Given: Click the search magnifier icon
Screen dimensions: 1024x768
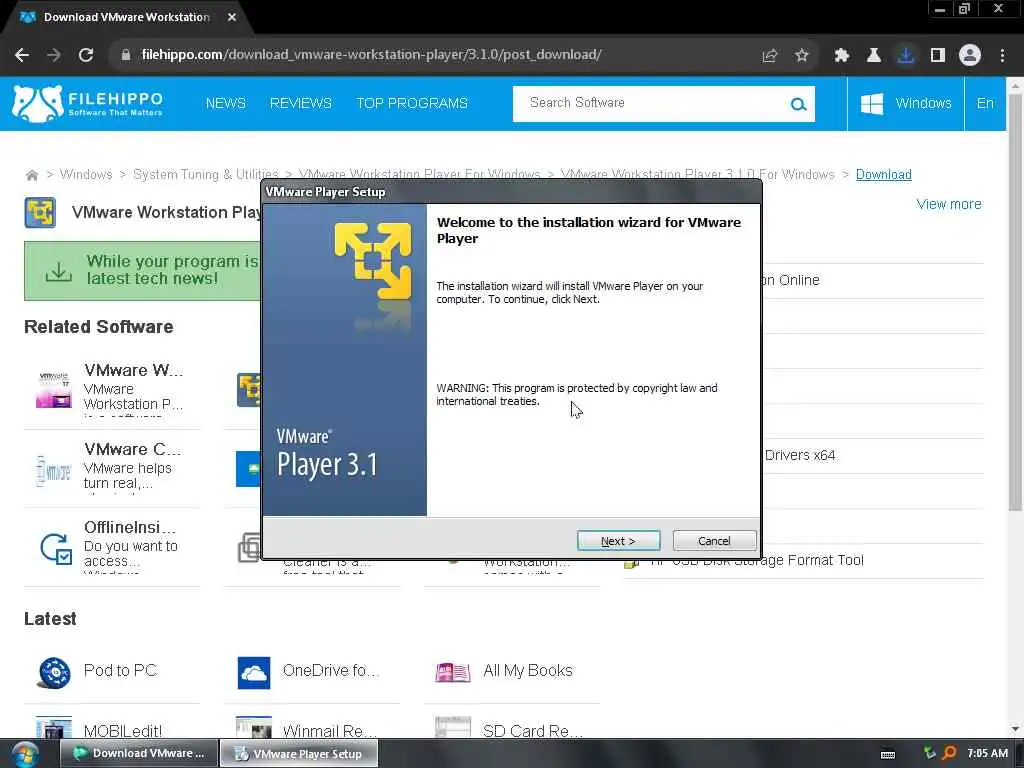Looking at the screenshot, I should [x=798, y=104].
